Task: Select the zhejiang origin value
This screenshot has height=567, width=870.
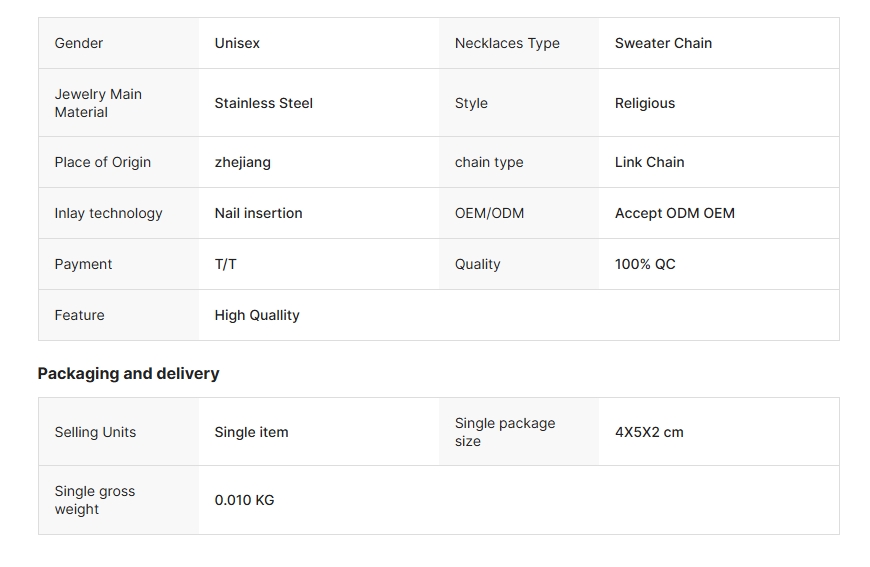Action: (242, 162)
